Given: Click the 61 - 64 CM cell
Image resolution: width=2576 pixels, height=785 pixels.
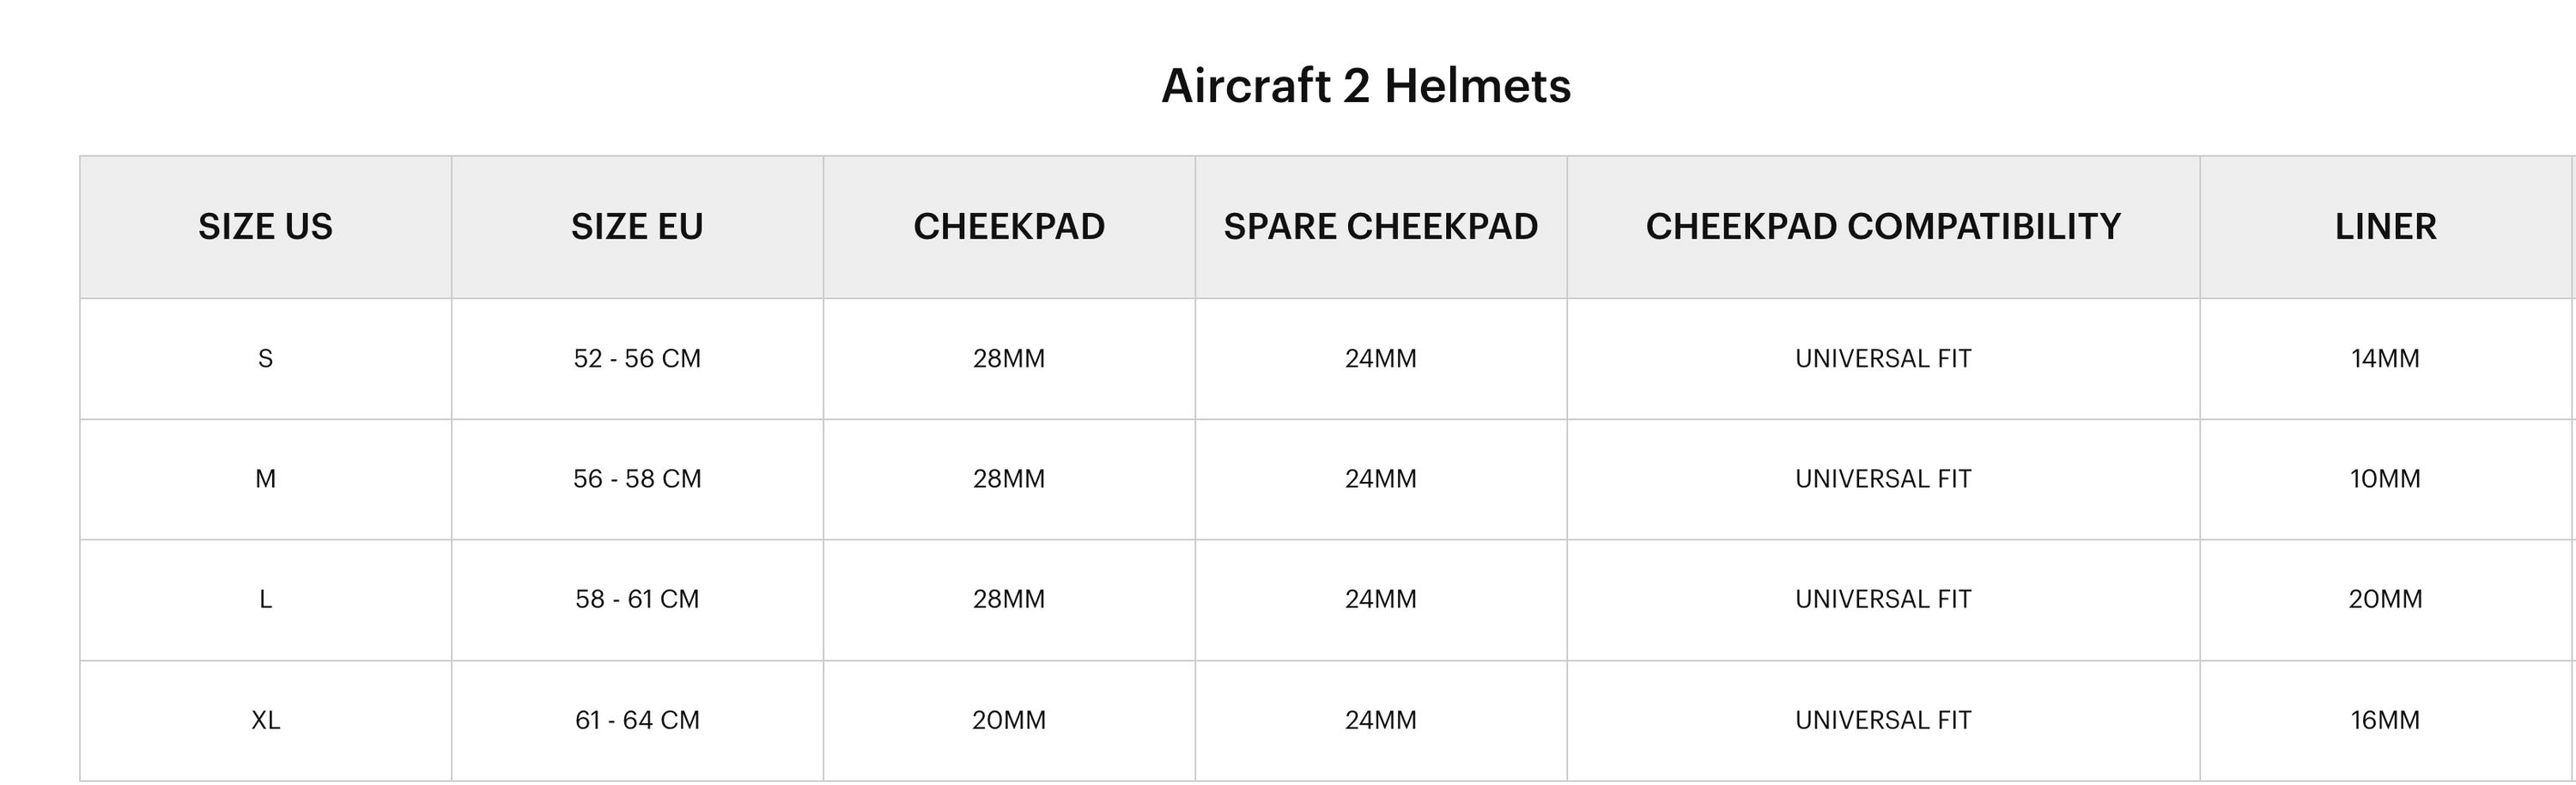Looking at the screenshot, I should tap(637, 721).
